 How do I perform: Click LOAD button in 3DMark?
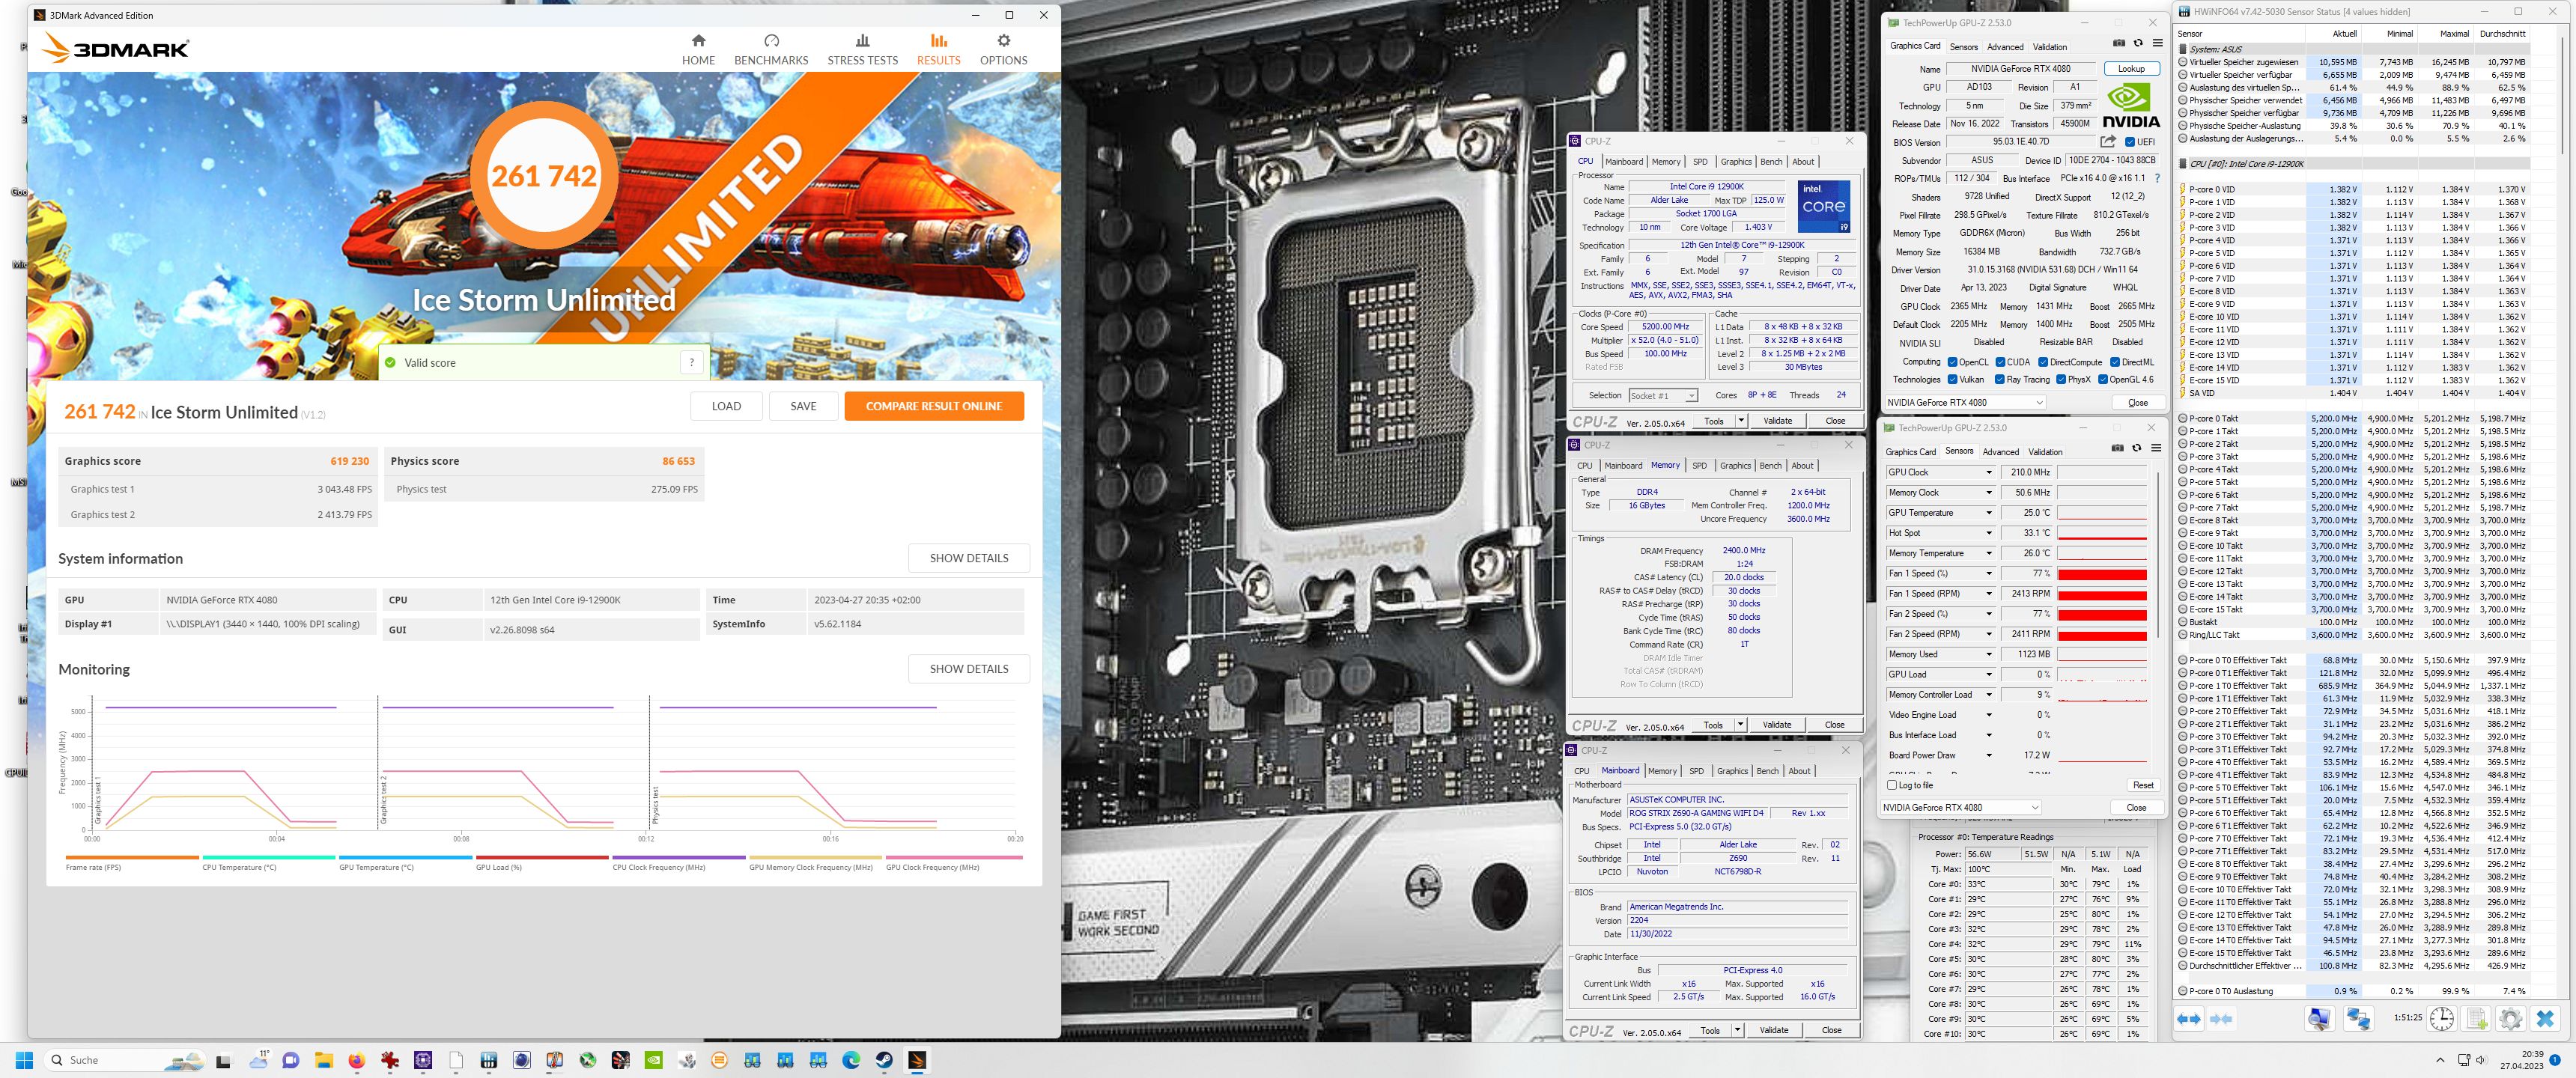pos(726,406)
